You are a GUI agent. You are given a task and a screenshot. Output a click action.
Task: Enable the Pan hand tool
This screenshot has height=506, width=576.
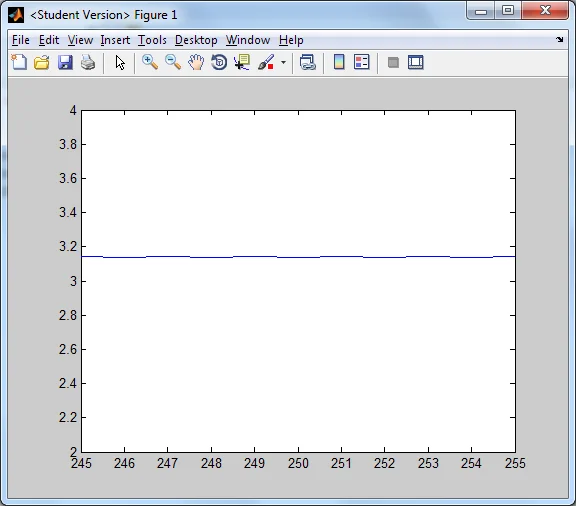196,62
